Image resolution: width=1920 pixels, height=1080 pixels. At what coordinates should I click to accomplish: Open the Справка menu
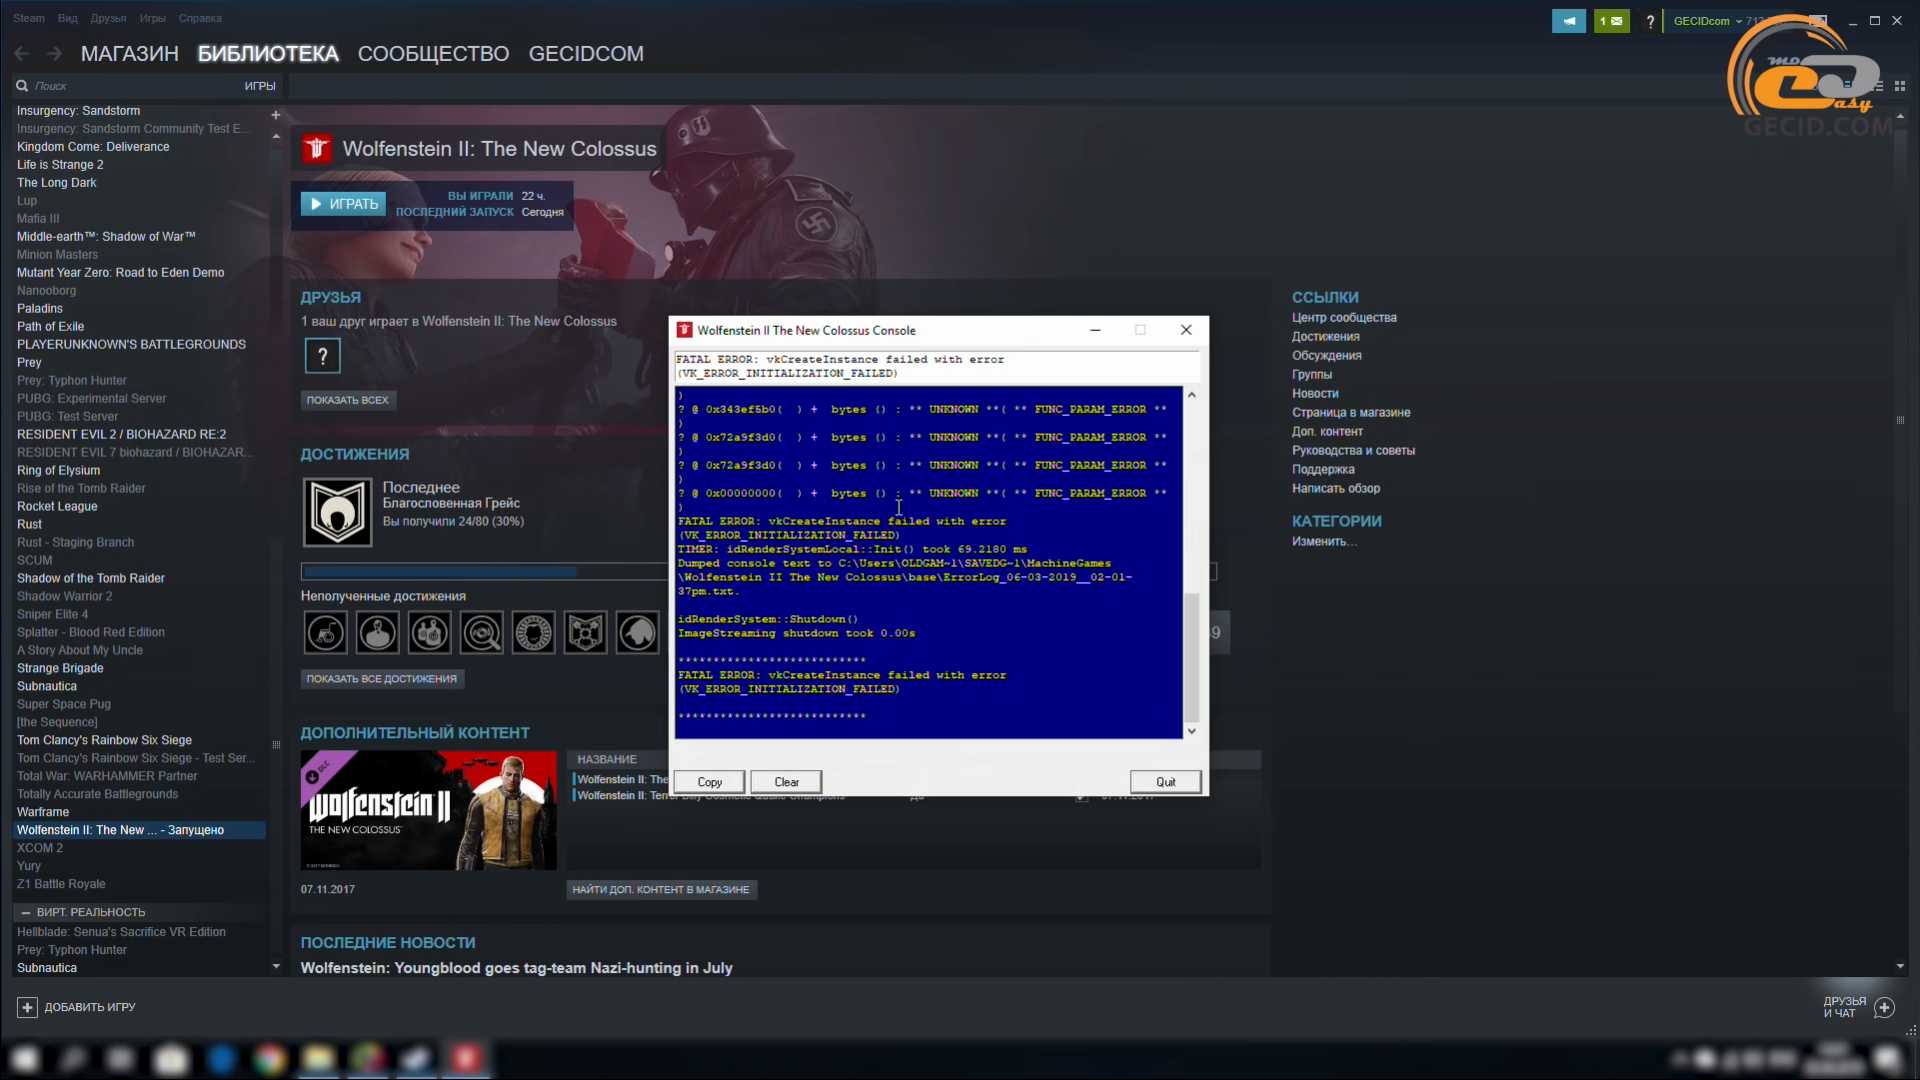tap(200, 18)
